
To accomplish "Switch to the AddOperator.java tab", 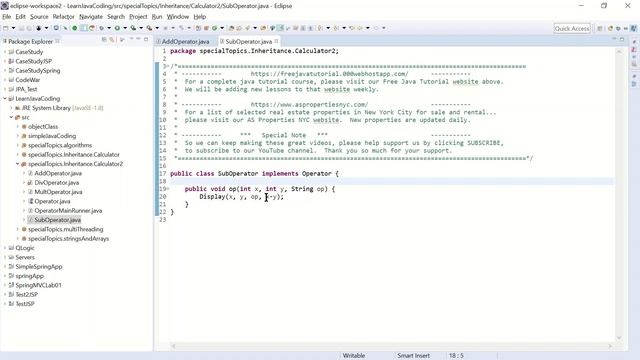I will [185, 42].
